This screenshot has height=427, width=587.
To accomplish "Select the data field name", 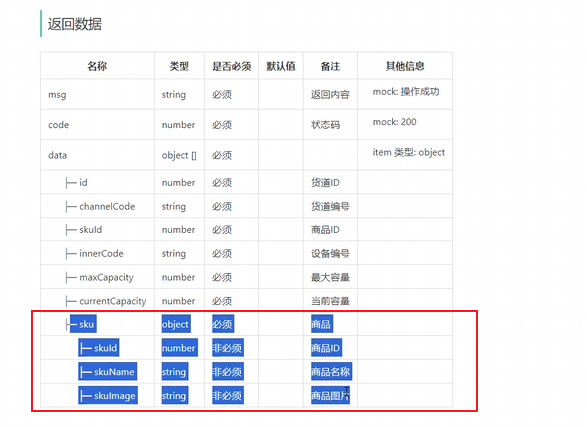I will coord(57,155).
